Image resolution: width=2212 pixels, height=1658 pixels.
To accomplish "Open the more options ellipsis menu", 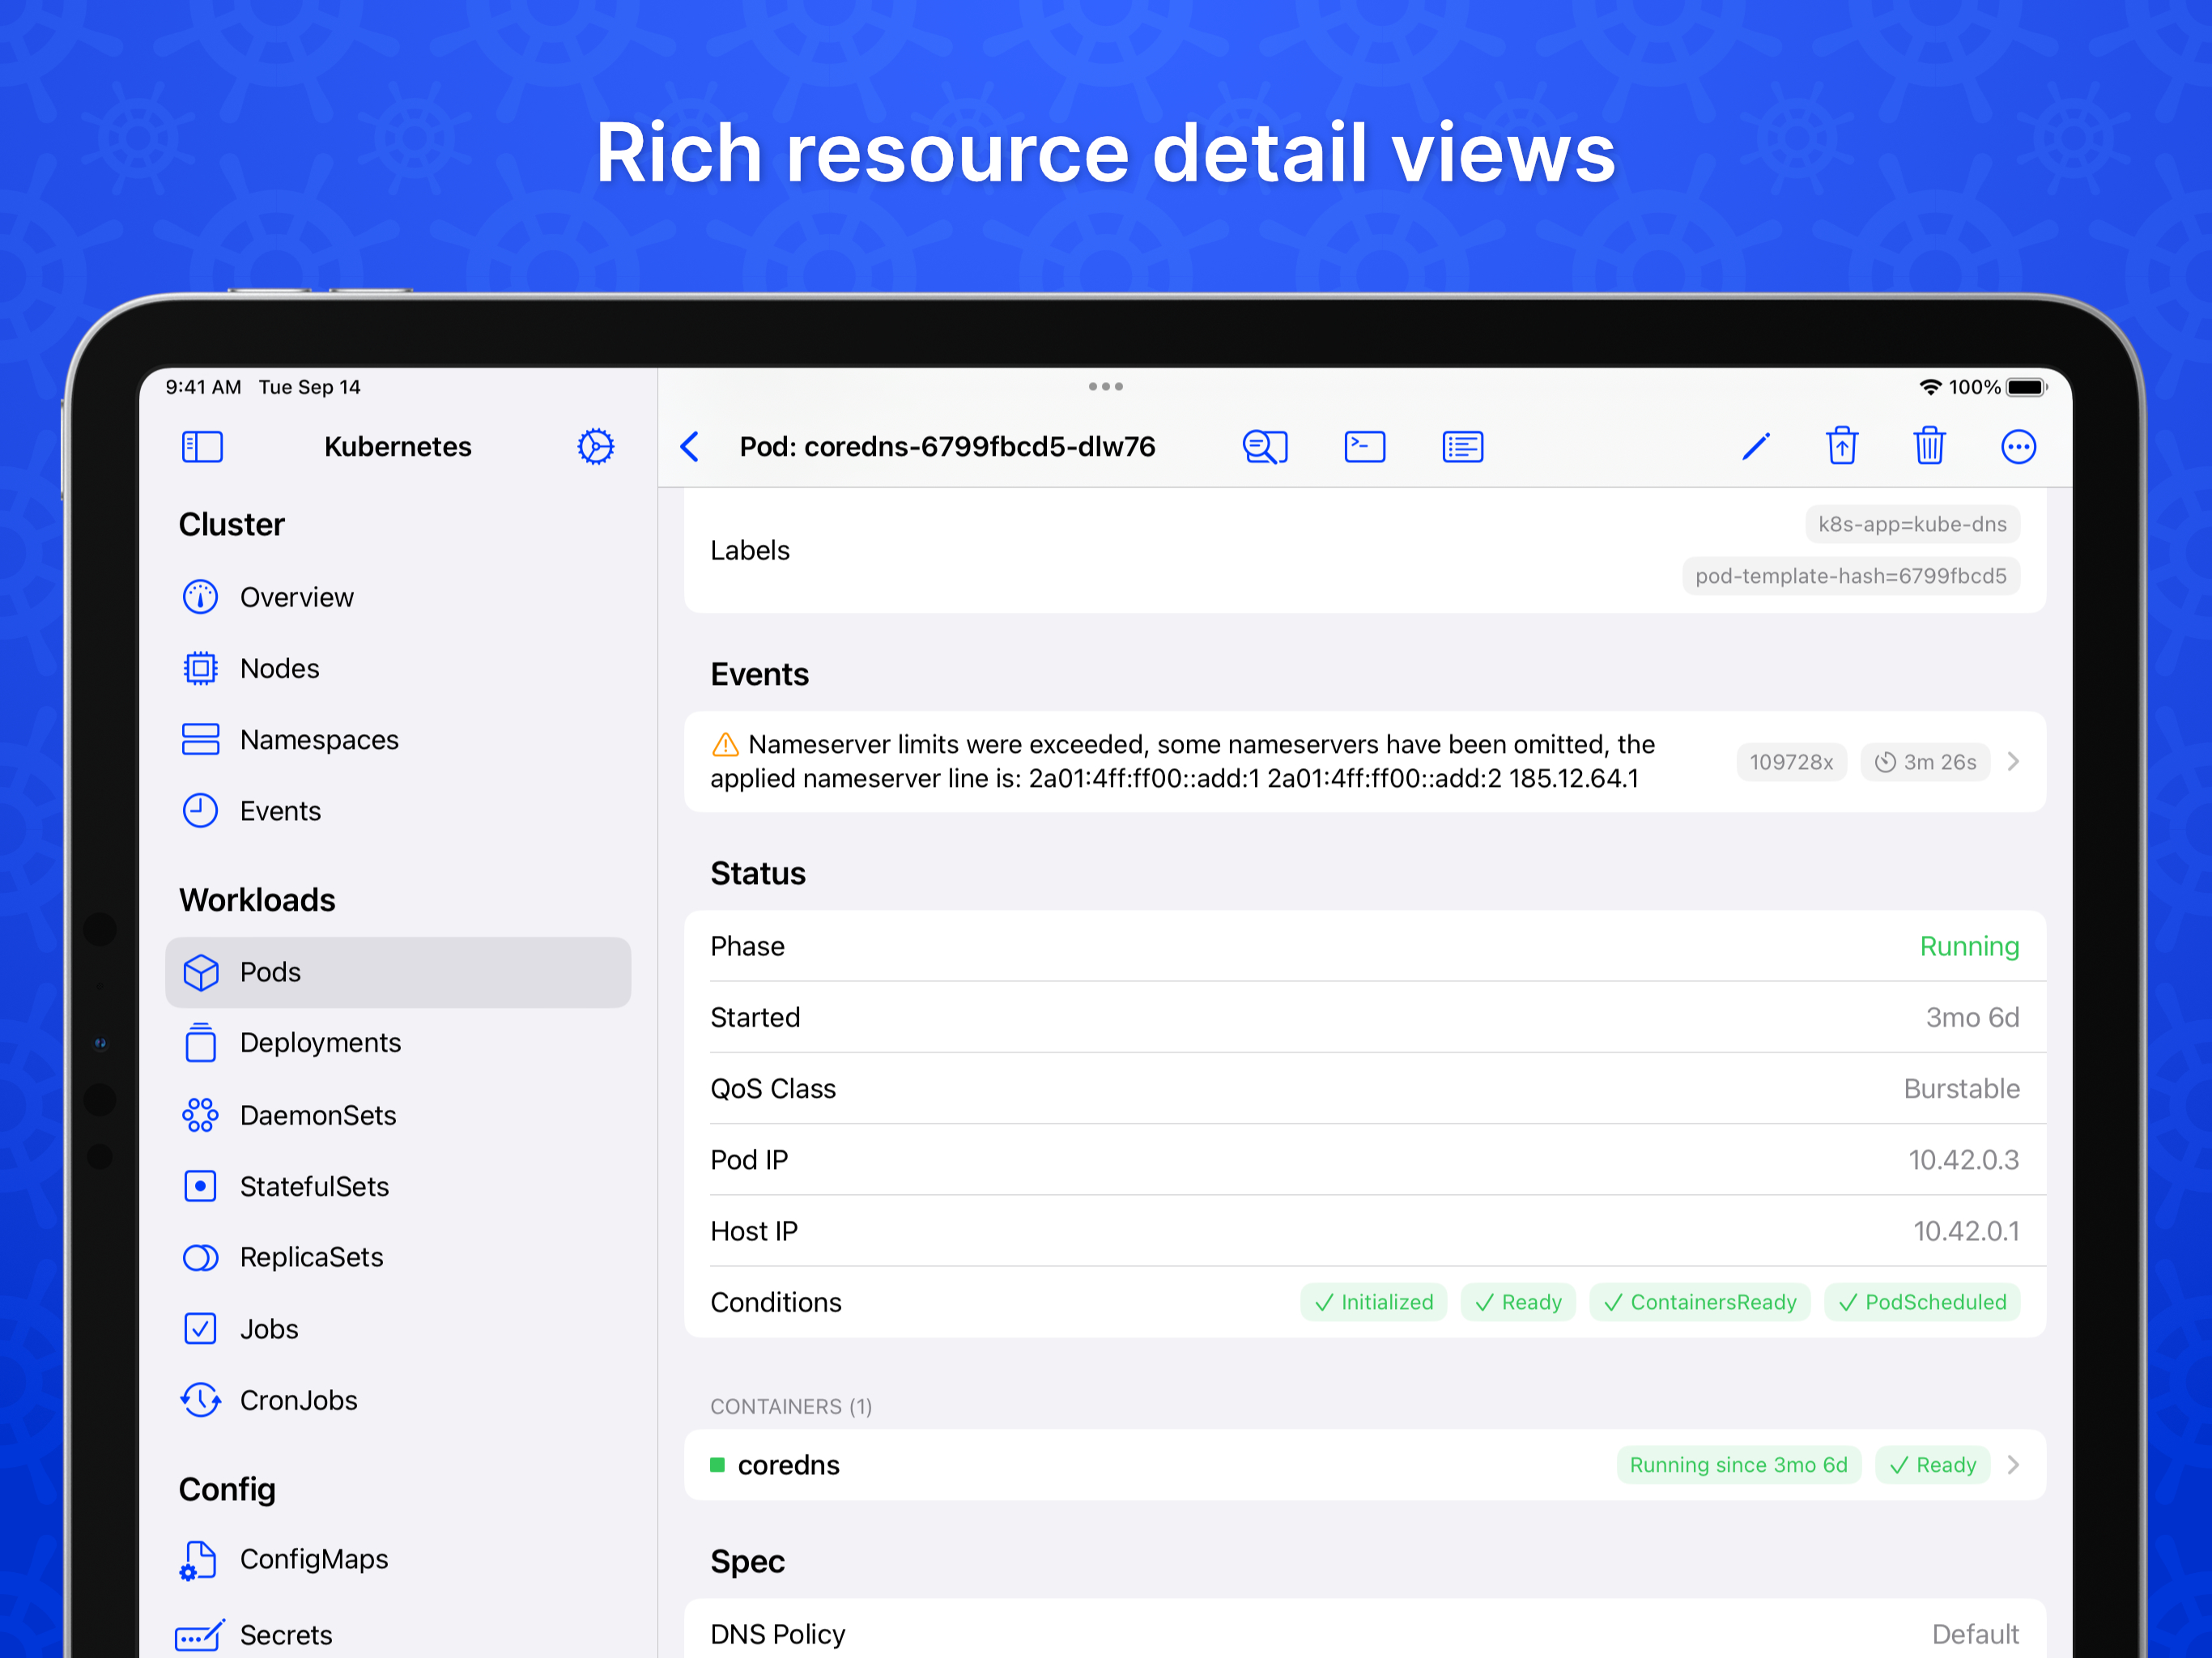I will 2018,446.
